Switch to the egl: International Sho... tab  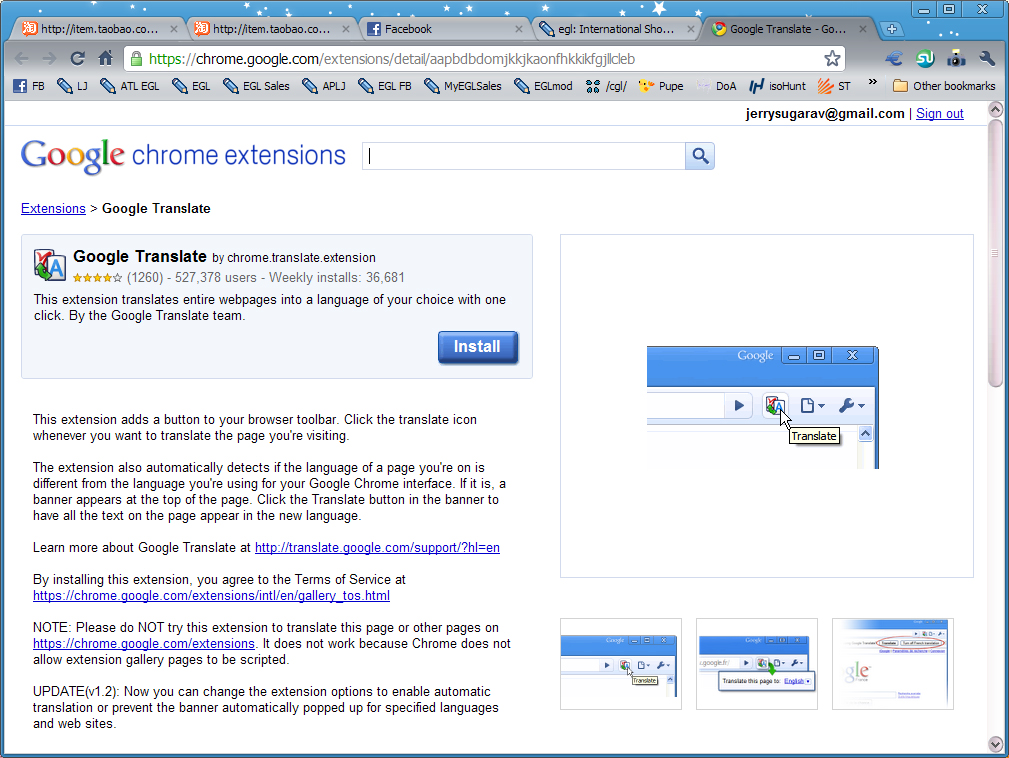(x=616, y=29)
